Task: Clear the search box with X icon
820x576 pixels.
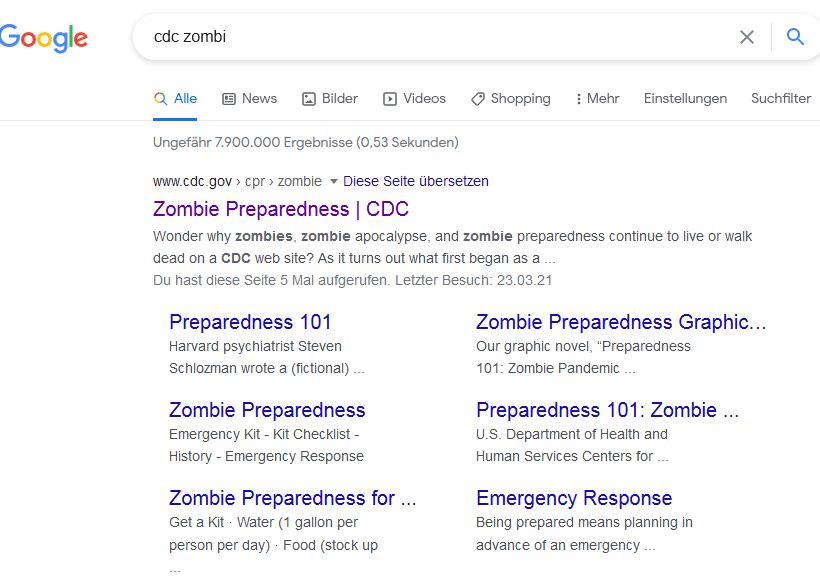Action: point(747,37)
